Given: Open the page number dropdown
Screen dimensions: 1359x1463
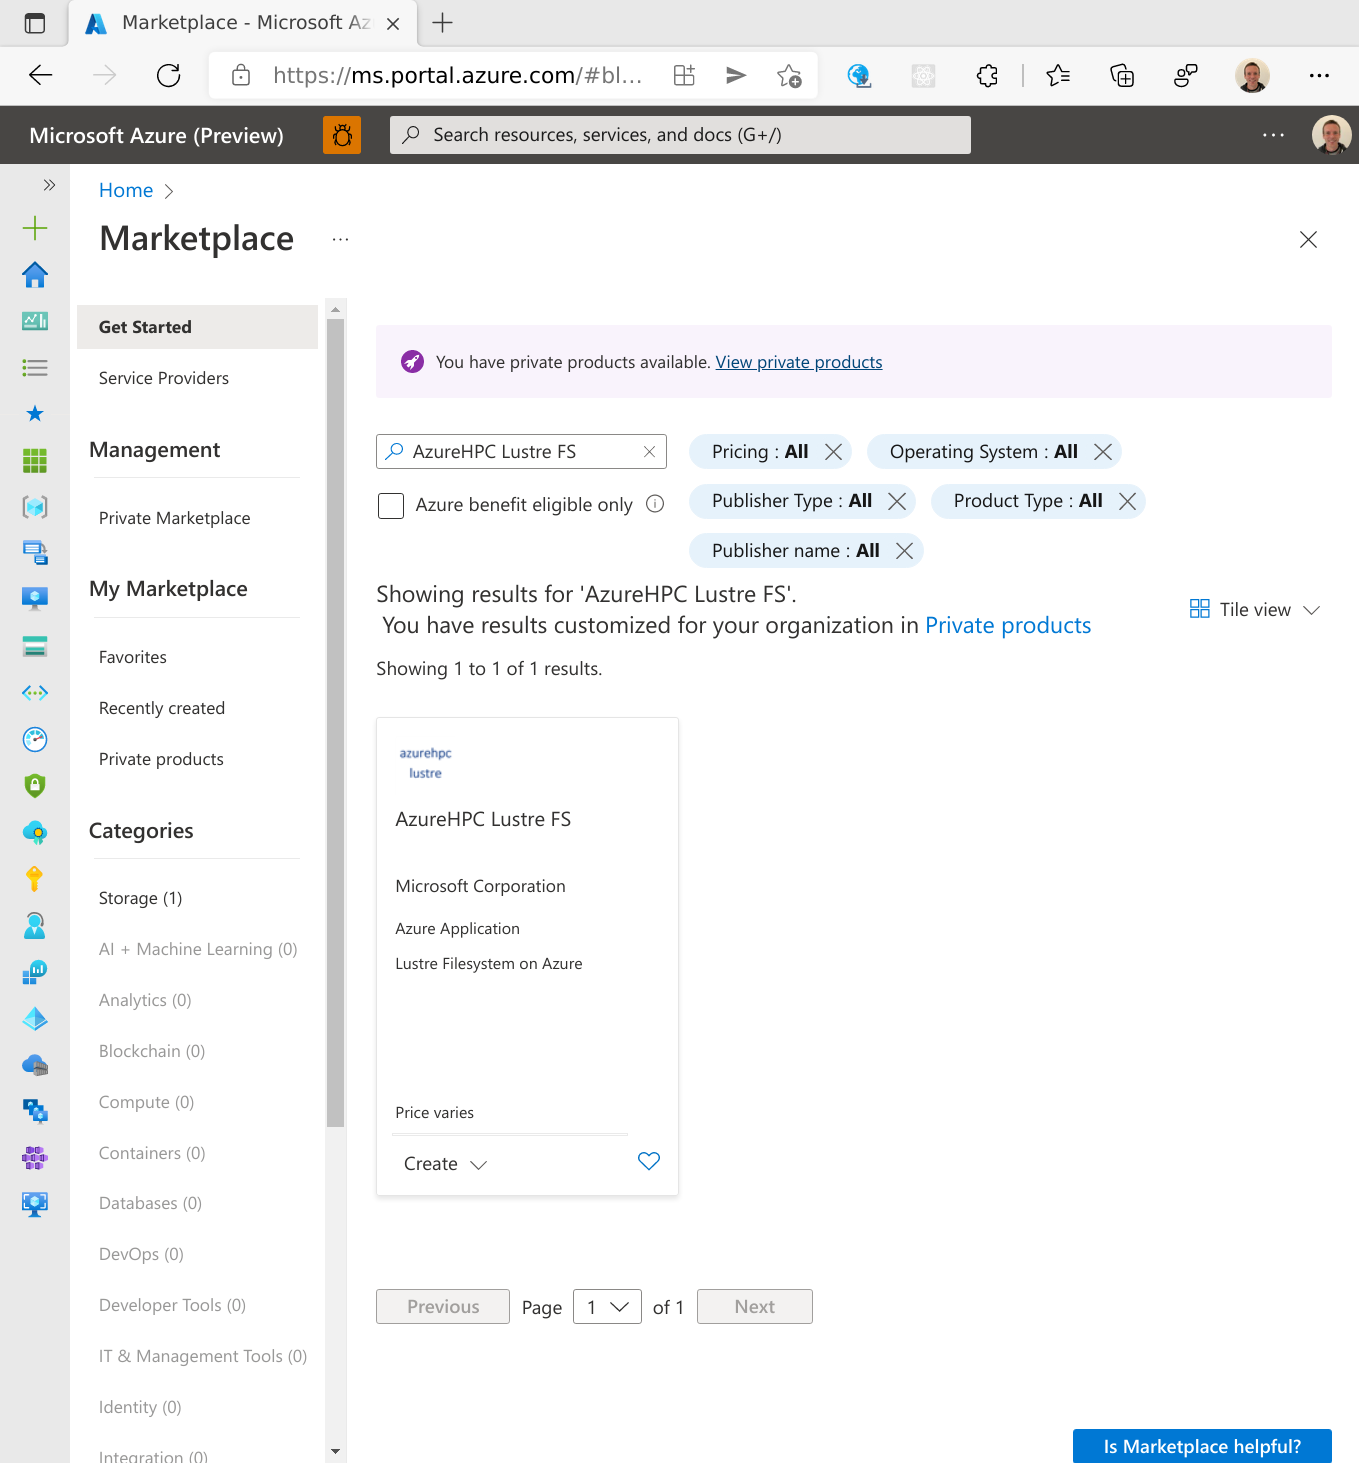Looking at the screenshot, I should (607, 1307).
